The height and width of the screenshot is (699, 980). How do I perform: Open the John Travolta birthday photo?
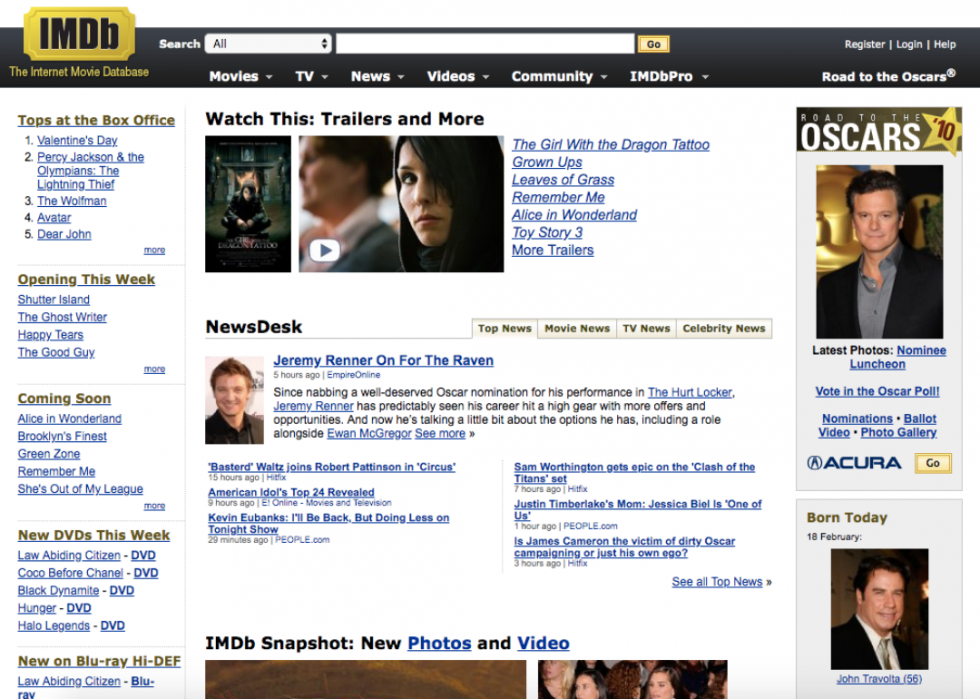pos(879,609)
